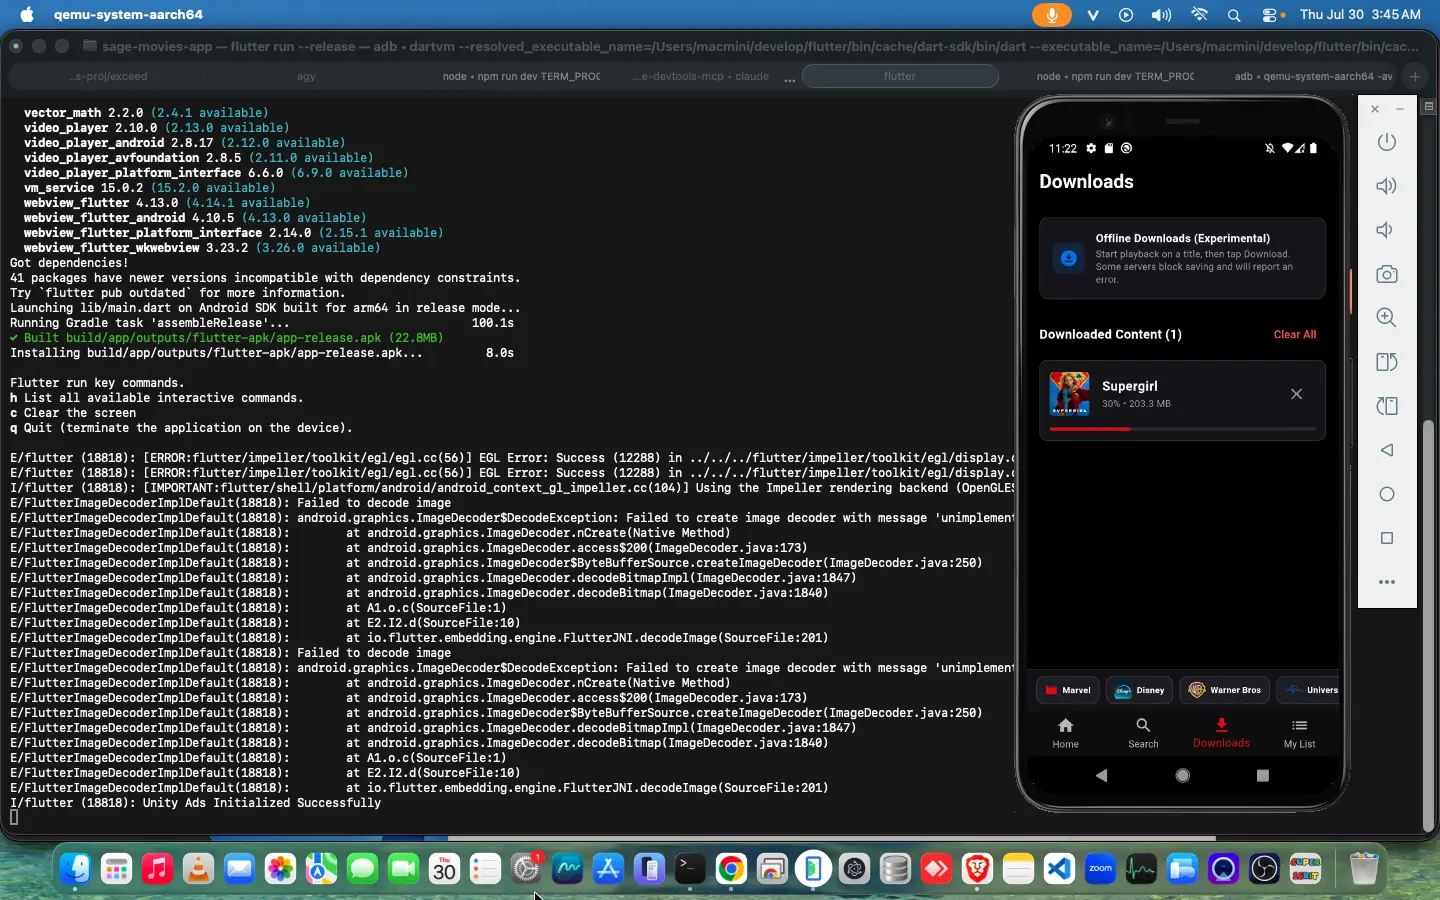Open Brave browser from the Dock

click(x=977, y=869)
